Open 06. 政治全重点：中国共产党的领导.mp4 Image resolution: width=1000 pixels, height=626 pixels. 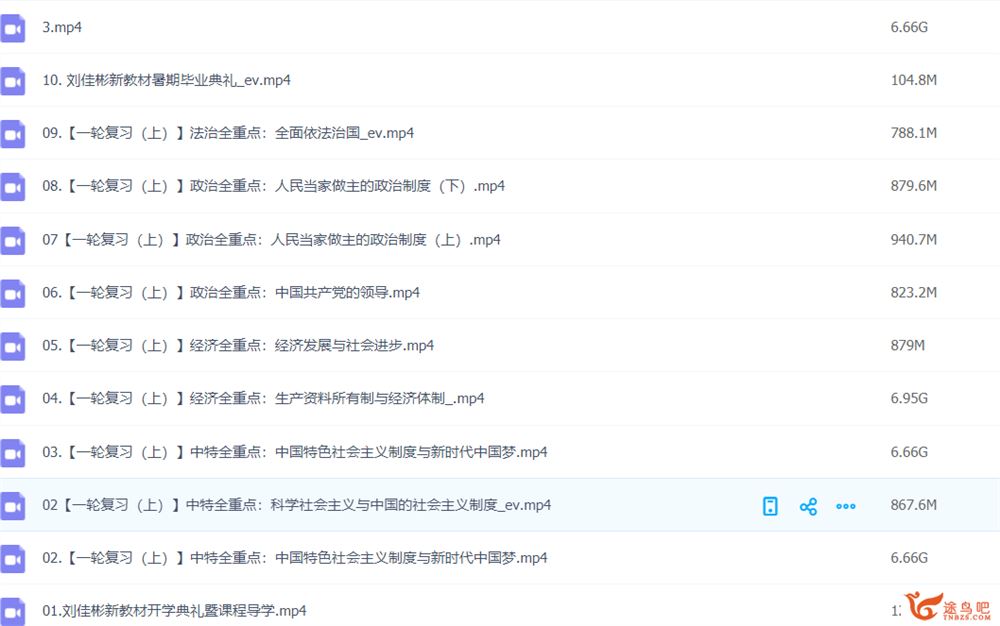click(231, 293)
